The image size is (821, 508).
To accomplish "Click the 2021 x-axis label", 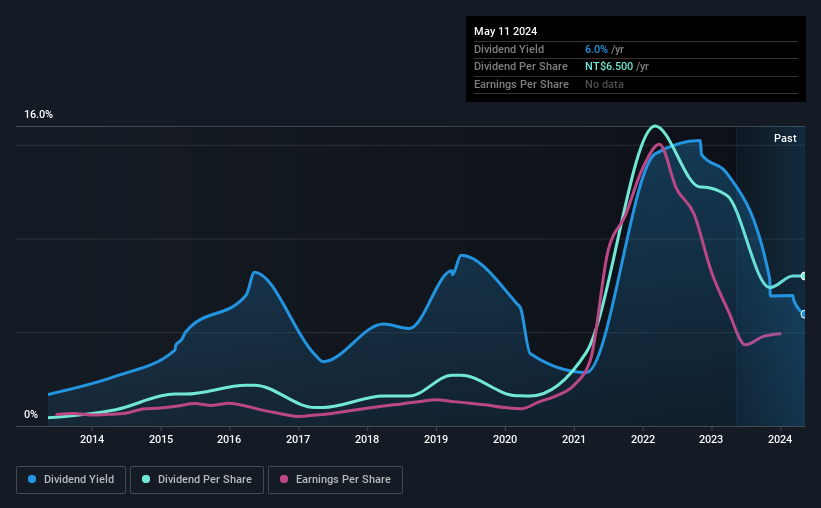I will 574,439.
